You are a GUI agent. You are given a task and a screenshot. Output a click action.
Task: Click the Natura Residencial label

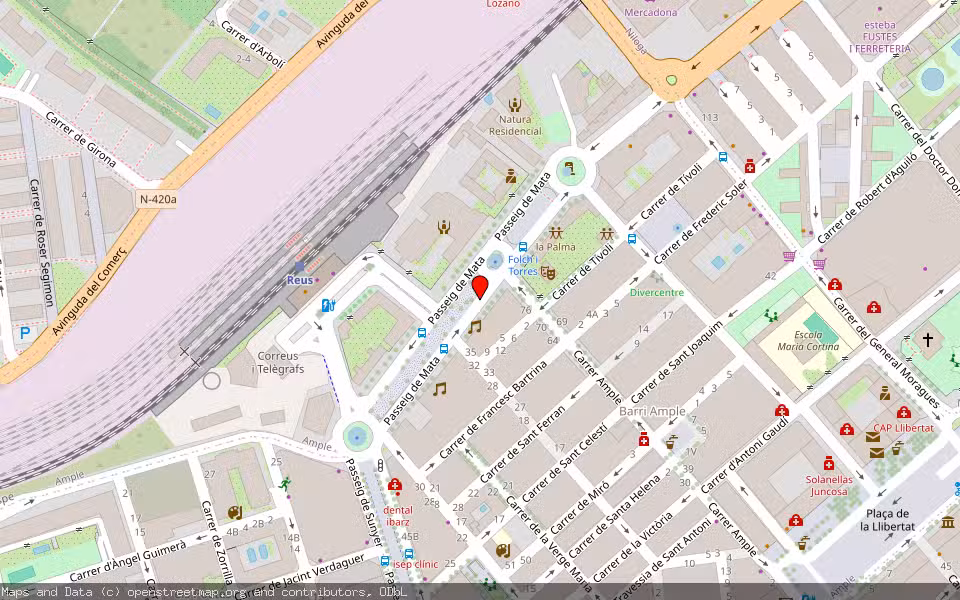point(516,125)
